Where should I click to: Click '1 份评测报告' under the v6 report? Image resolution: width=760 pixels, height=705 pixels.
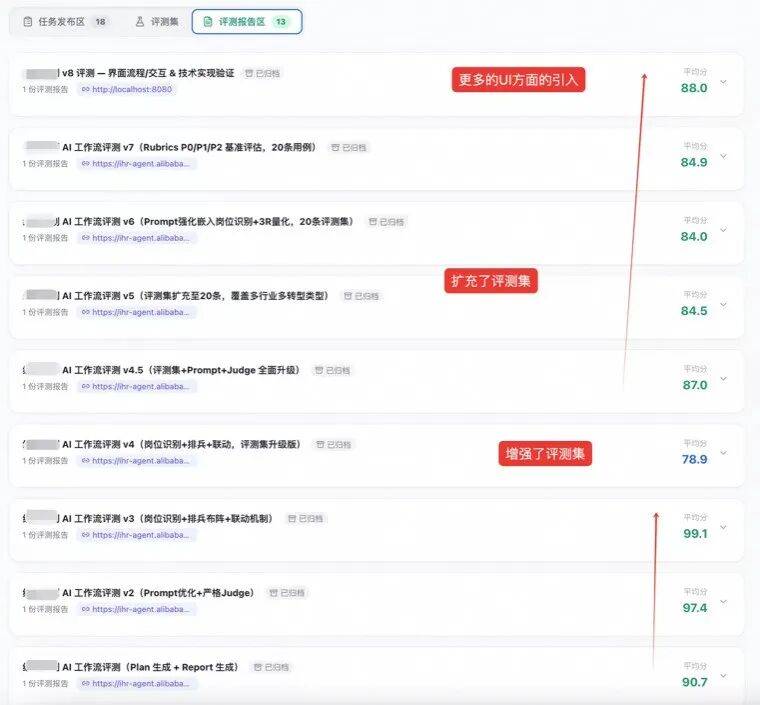(x=45, y=238)
